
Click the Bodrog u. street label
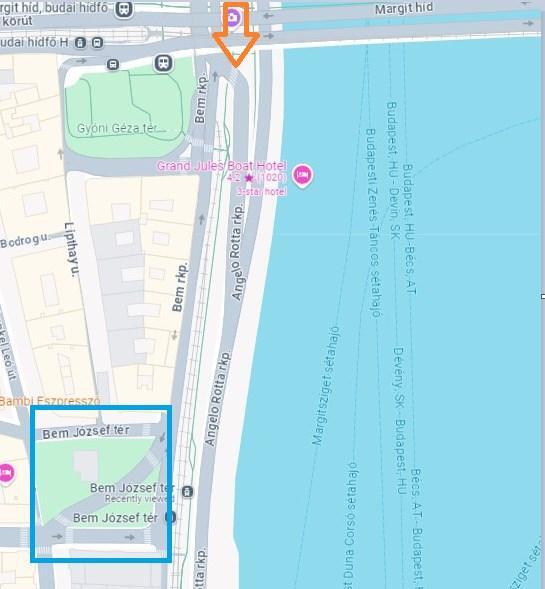(24, 240)
